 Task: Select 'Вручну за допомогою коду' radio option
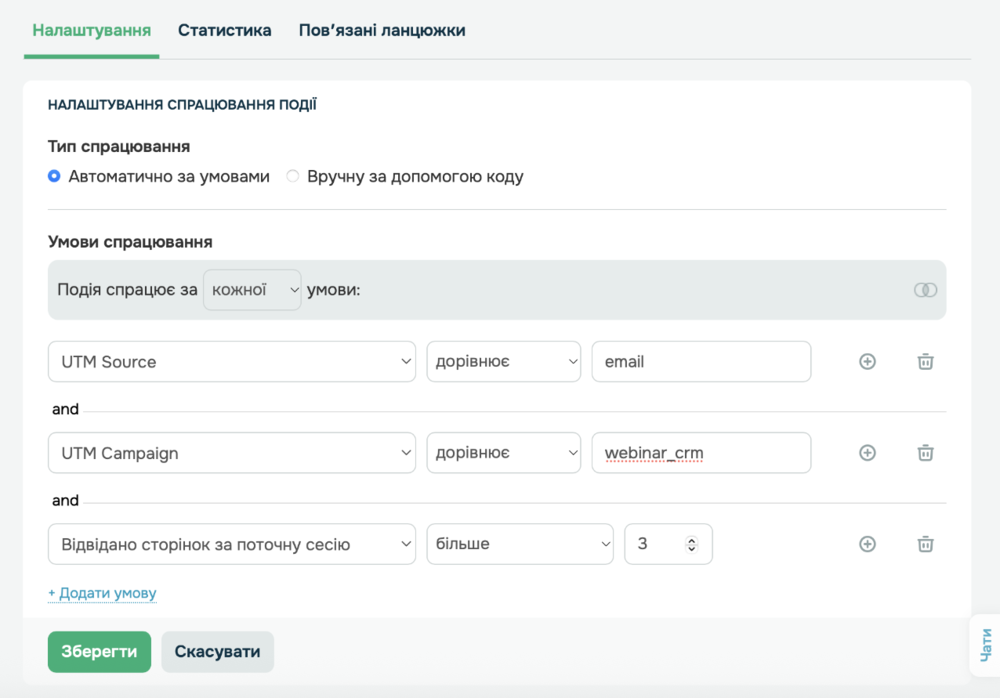(293, 177)
